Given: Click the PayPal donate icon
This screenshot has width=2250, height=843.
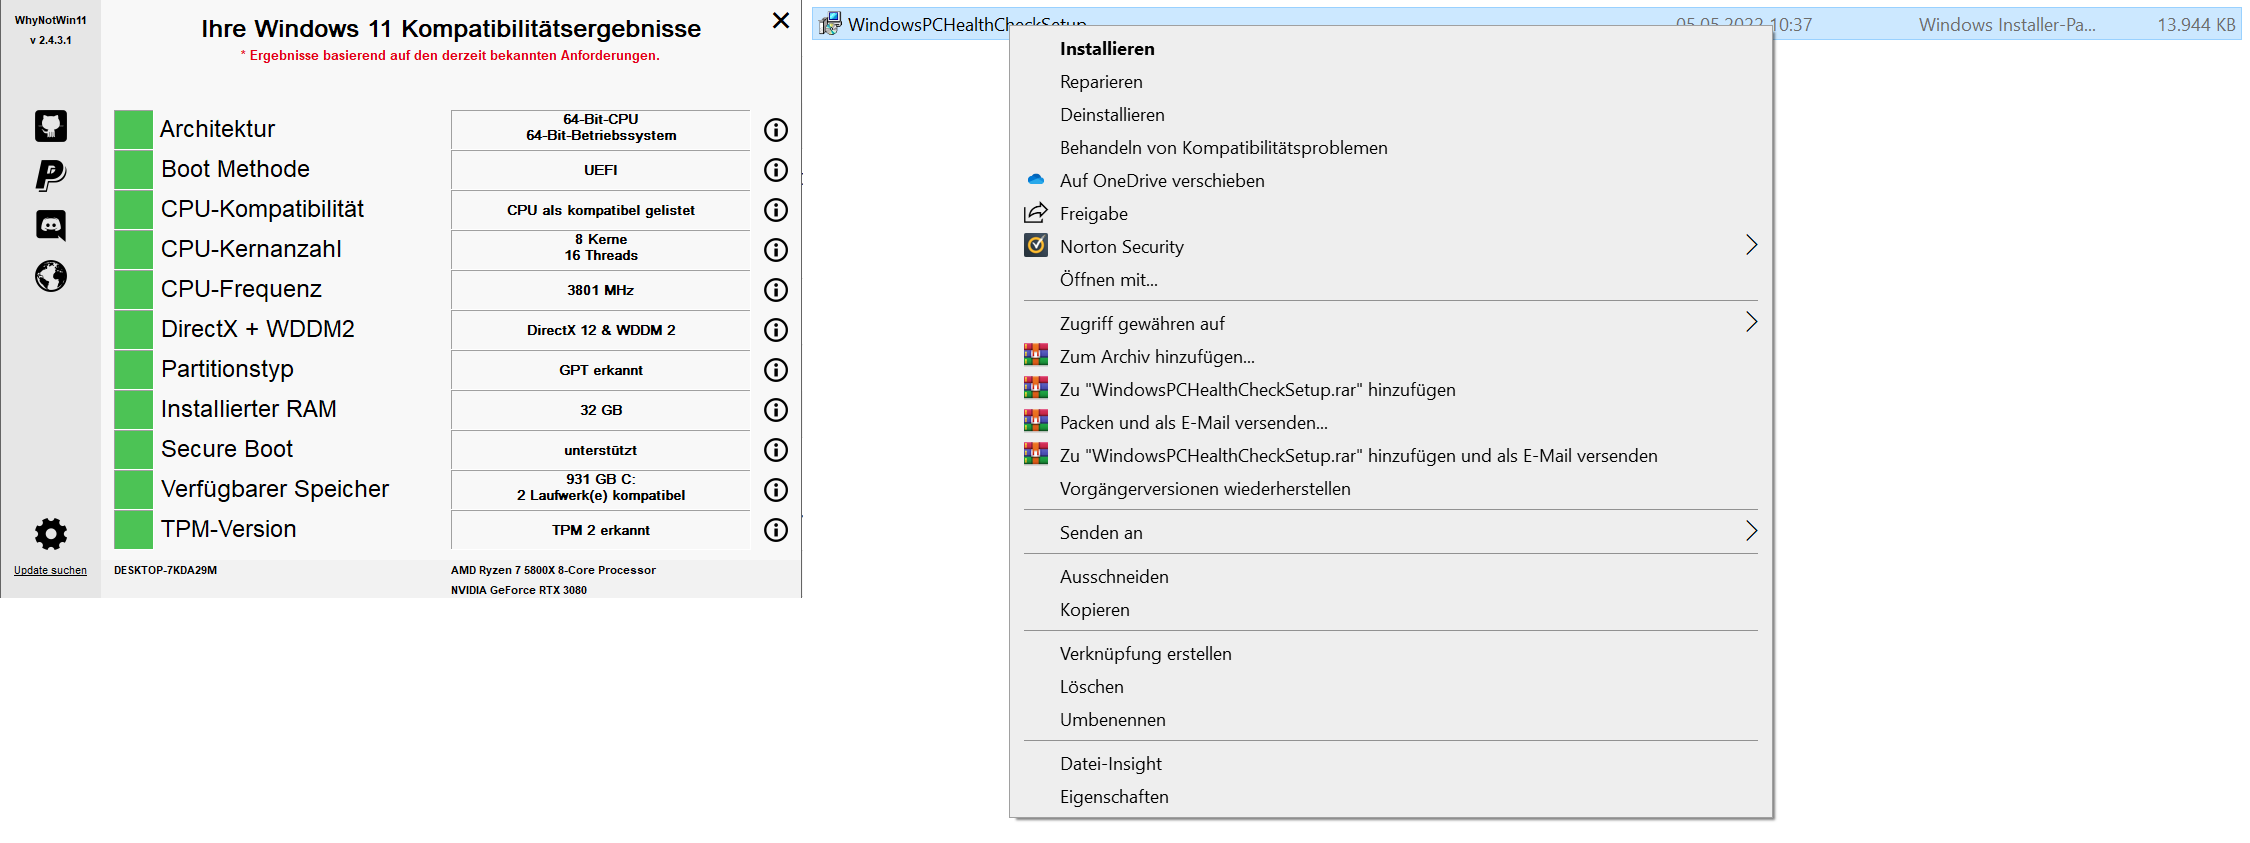Looking at the screenshot, I should pos(51,175).
